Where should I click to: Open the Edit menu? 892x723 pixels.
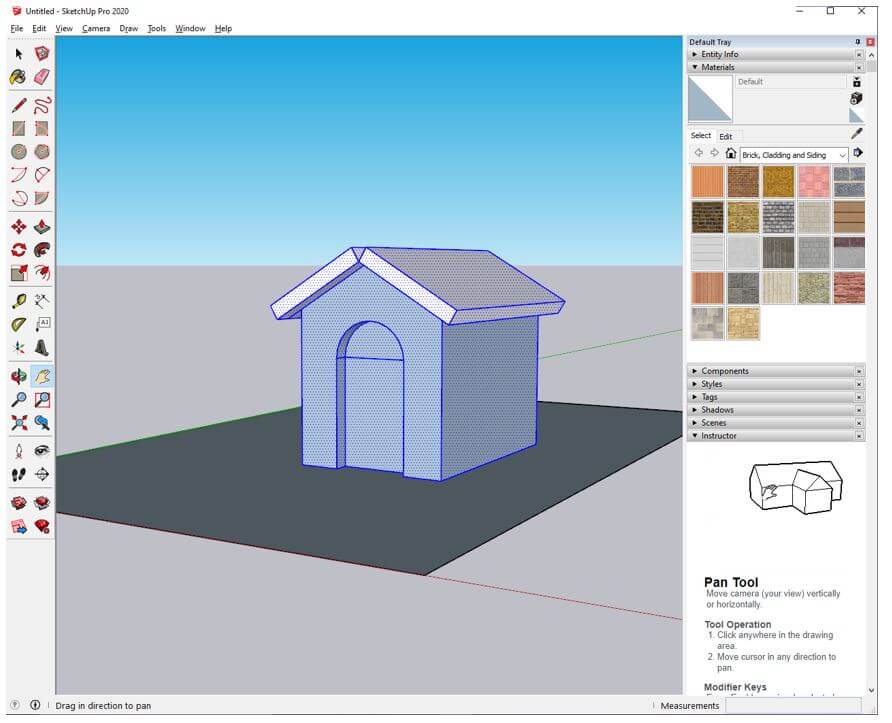[39, 28]
